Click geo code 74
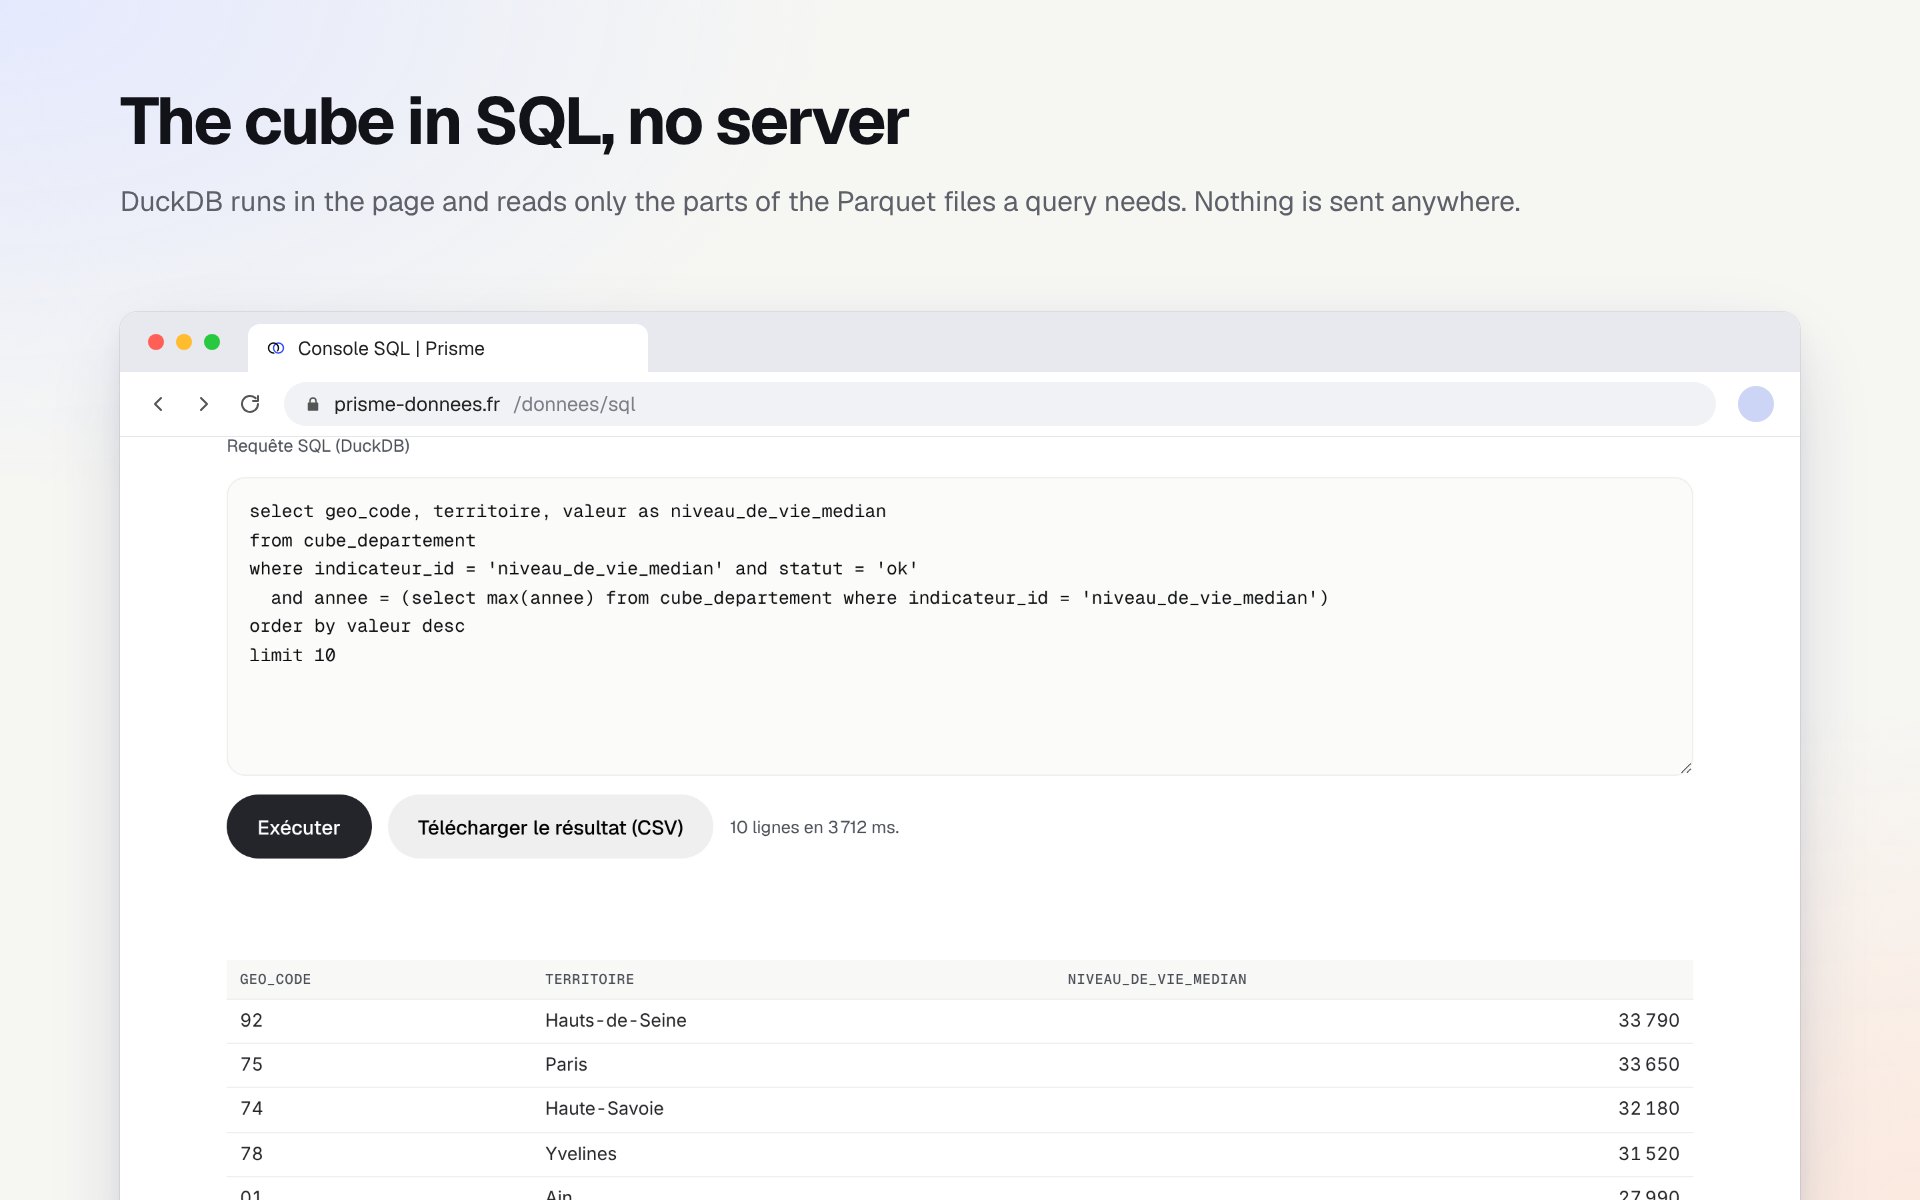This screenshot has height=1200, width=1920. click(251, 1108)
